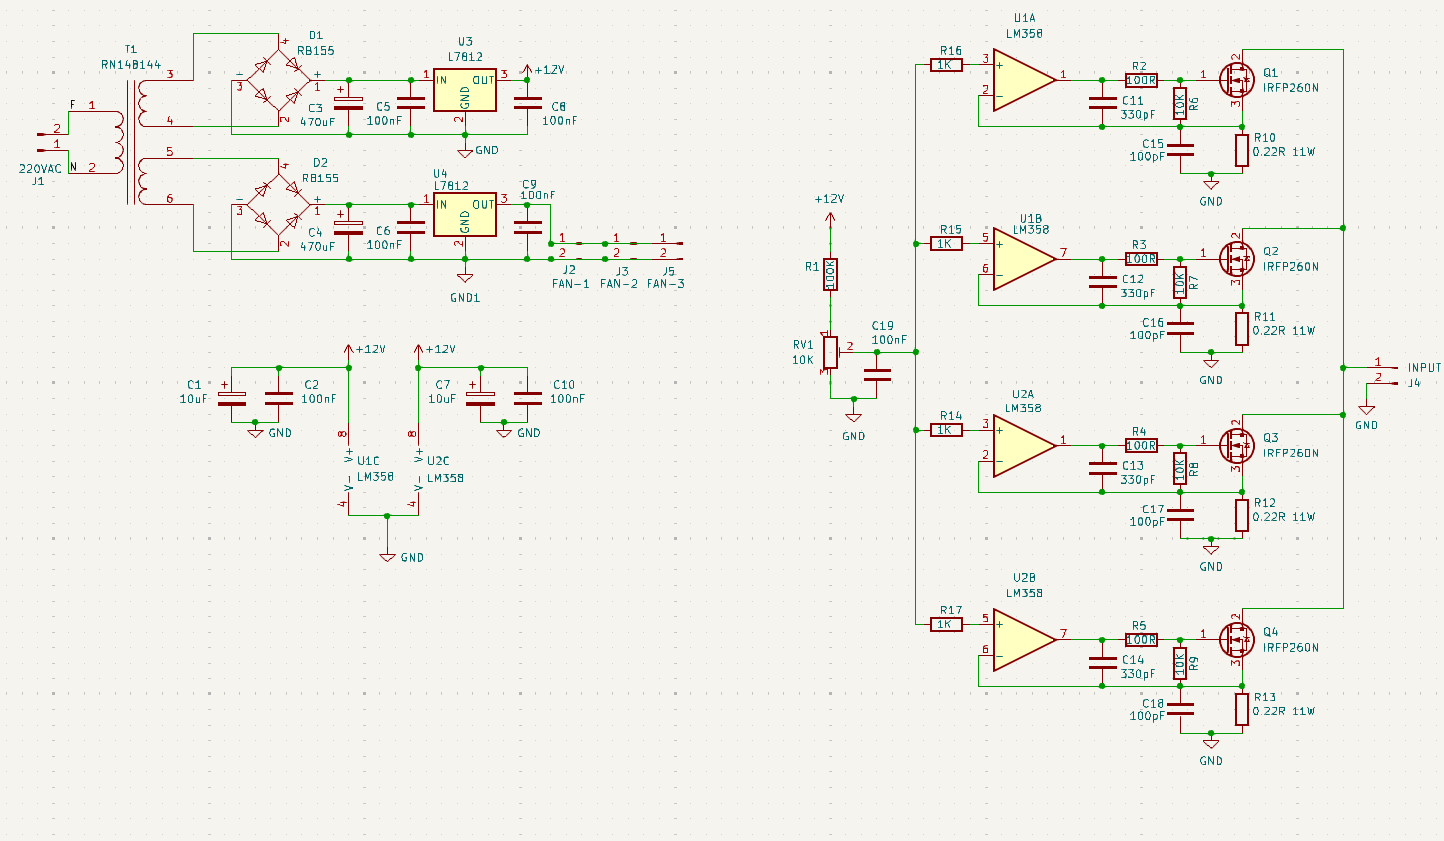Image resolution: width=1444 pixels, height=841 pixels.
Task: Click the GND1 power symbol label
Action: (465, 297)
